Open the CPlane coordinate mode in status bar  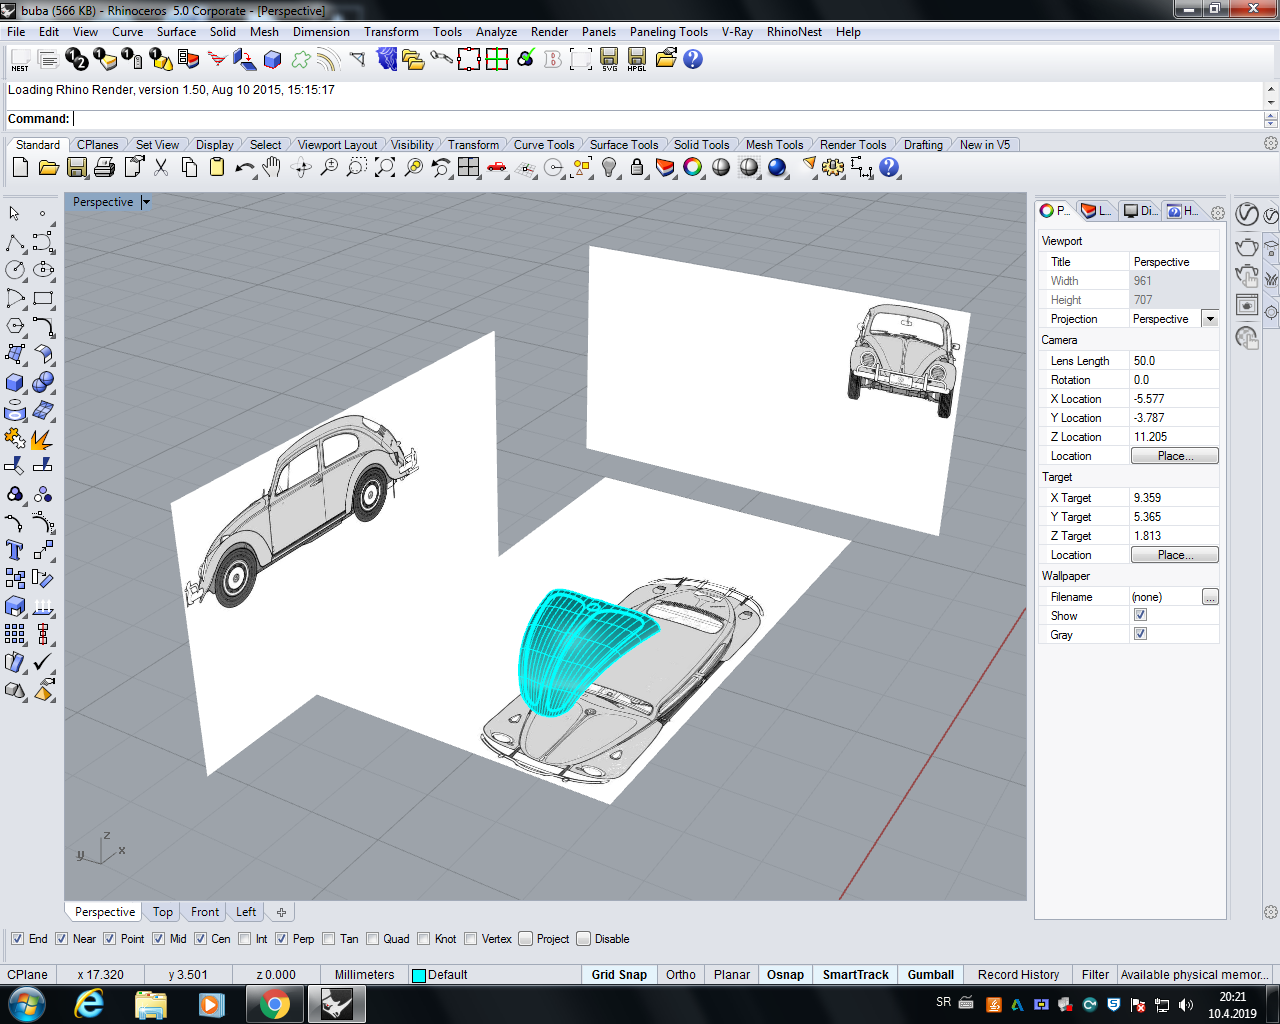click(x=28, y=975)
